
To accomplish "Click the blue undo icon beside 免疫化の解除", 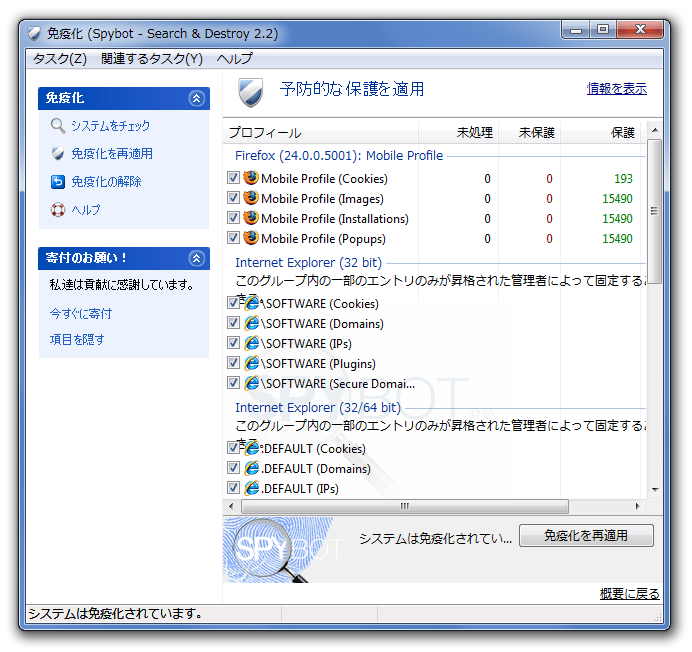I will (58, 181).
